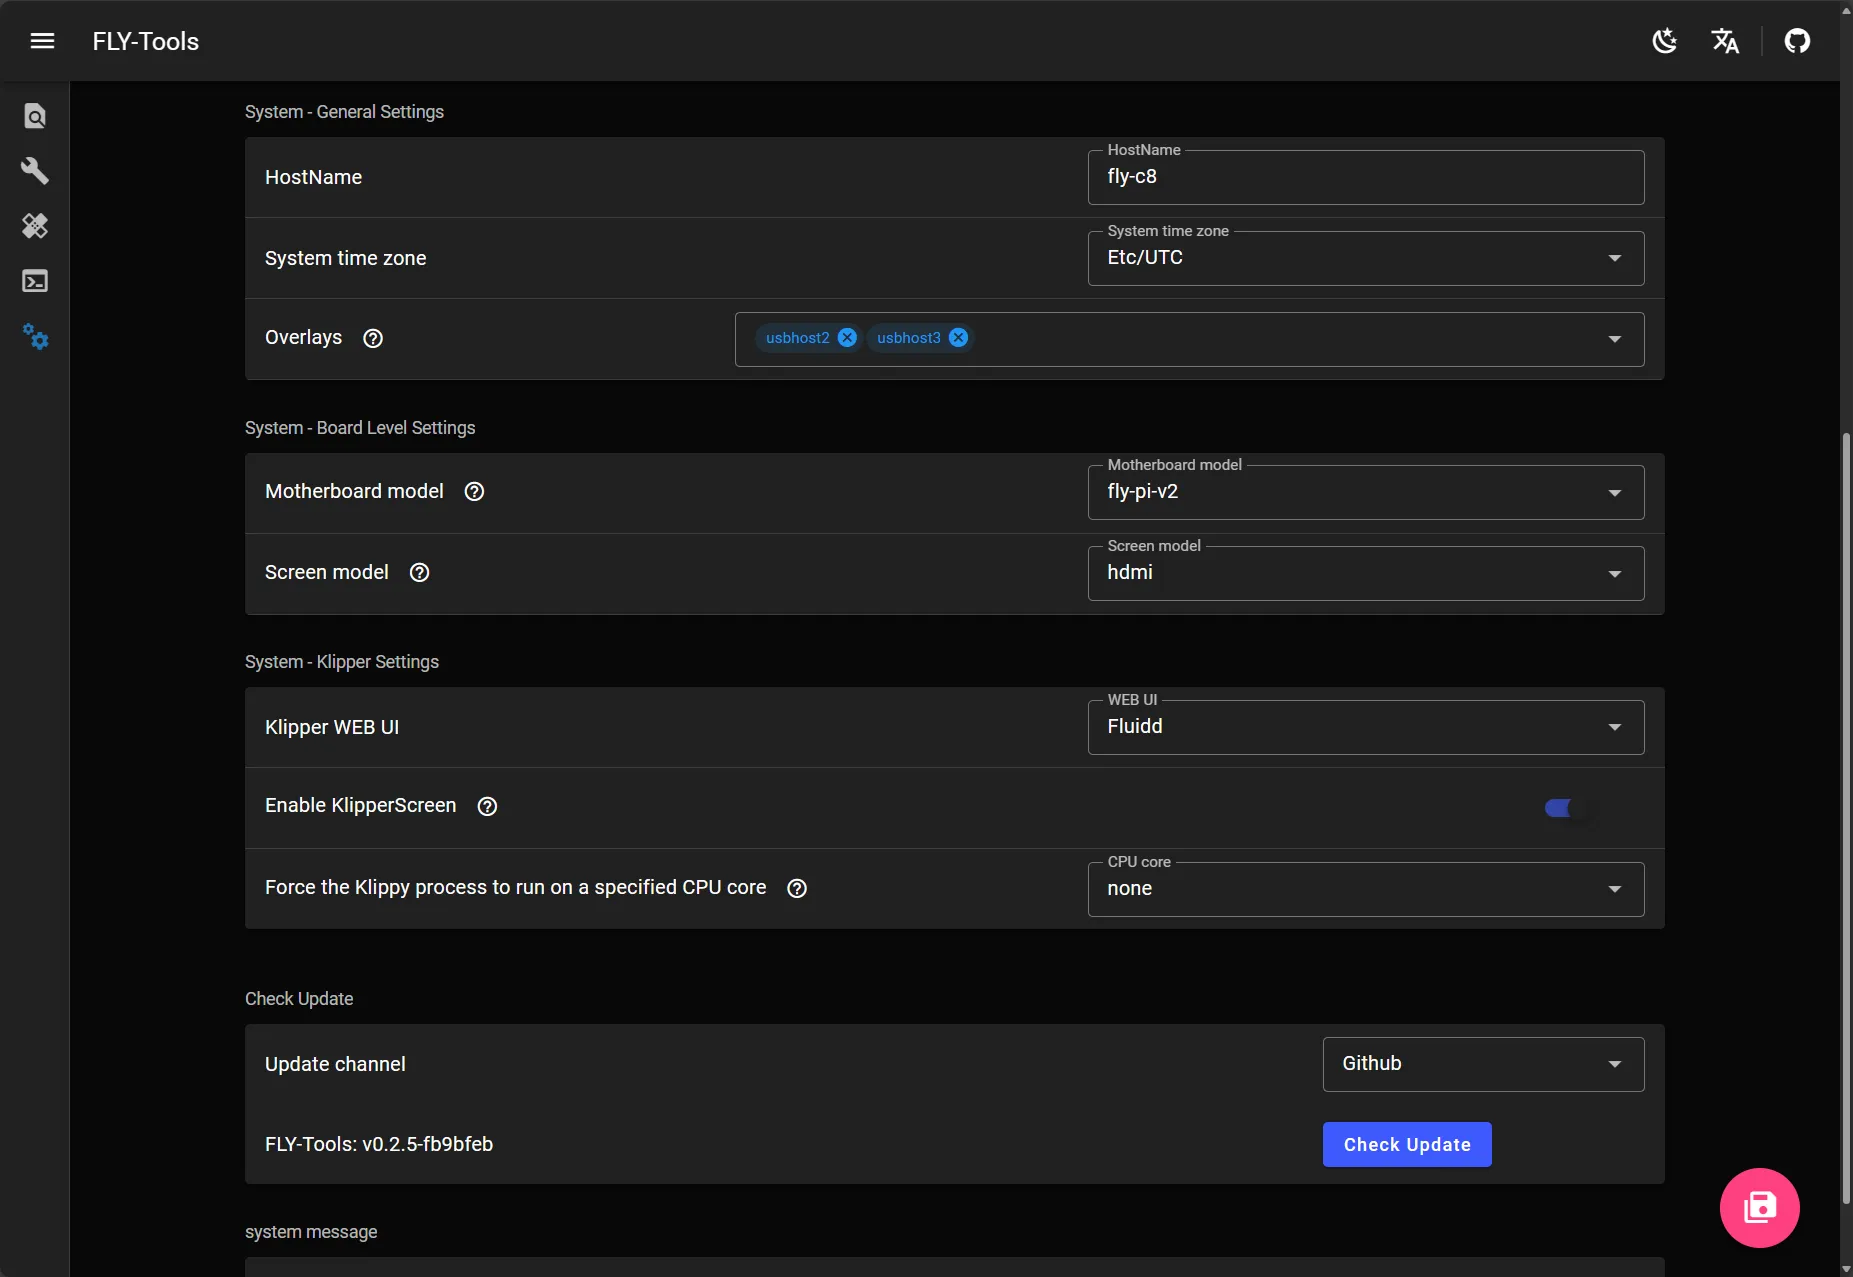Remove the usbhost2 overlay chip
Viewport: 1853px width, 1277px height.
(847, 338)
